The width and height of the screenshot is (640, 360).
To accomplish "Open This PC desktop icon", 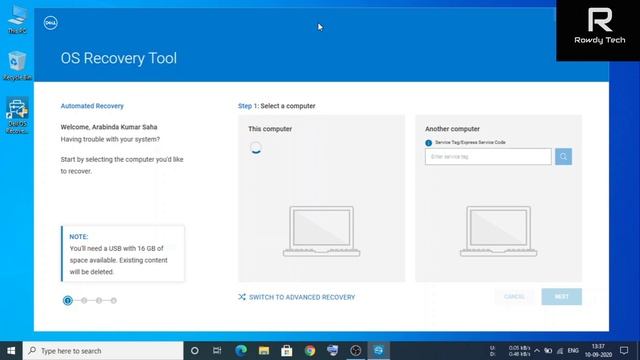I will tap(17, 19).
